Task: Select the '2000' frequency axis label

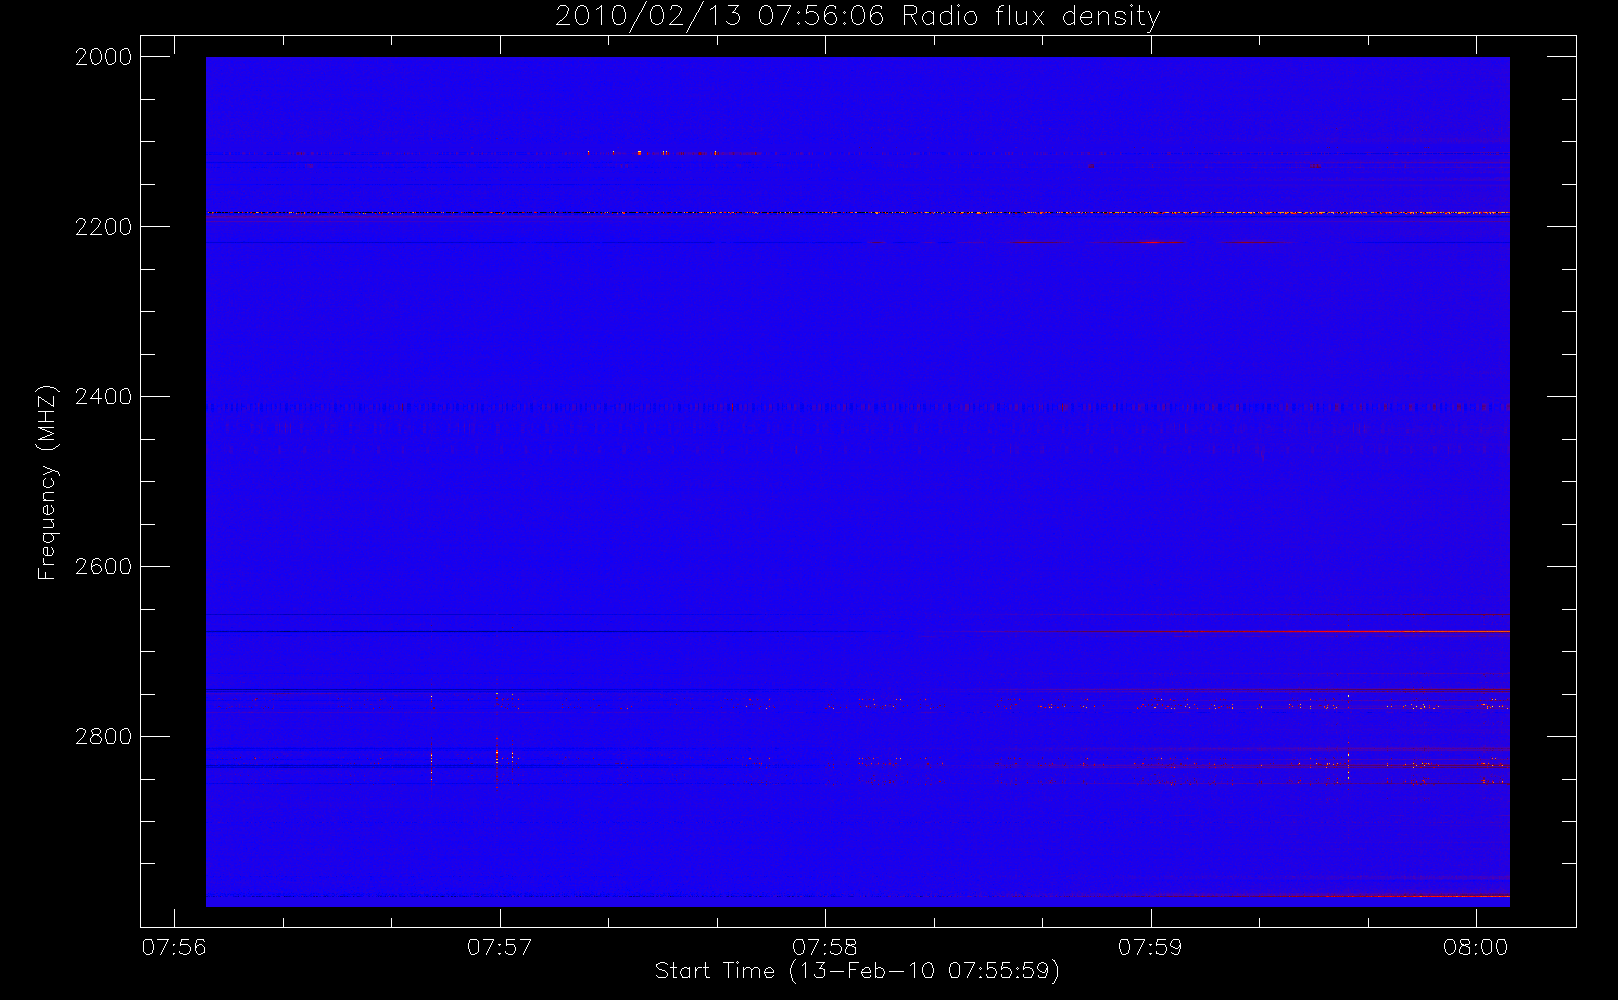Action: (104, 57)
